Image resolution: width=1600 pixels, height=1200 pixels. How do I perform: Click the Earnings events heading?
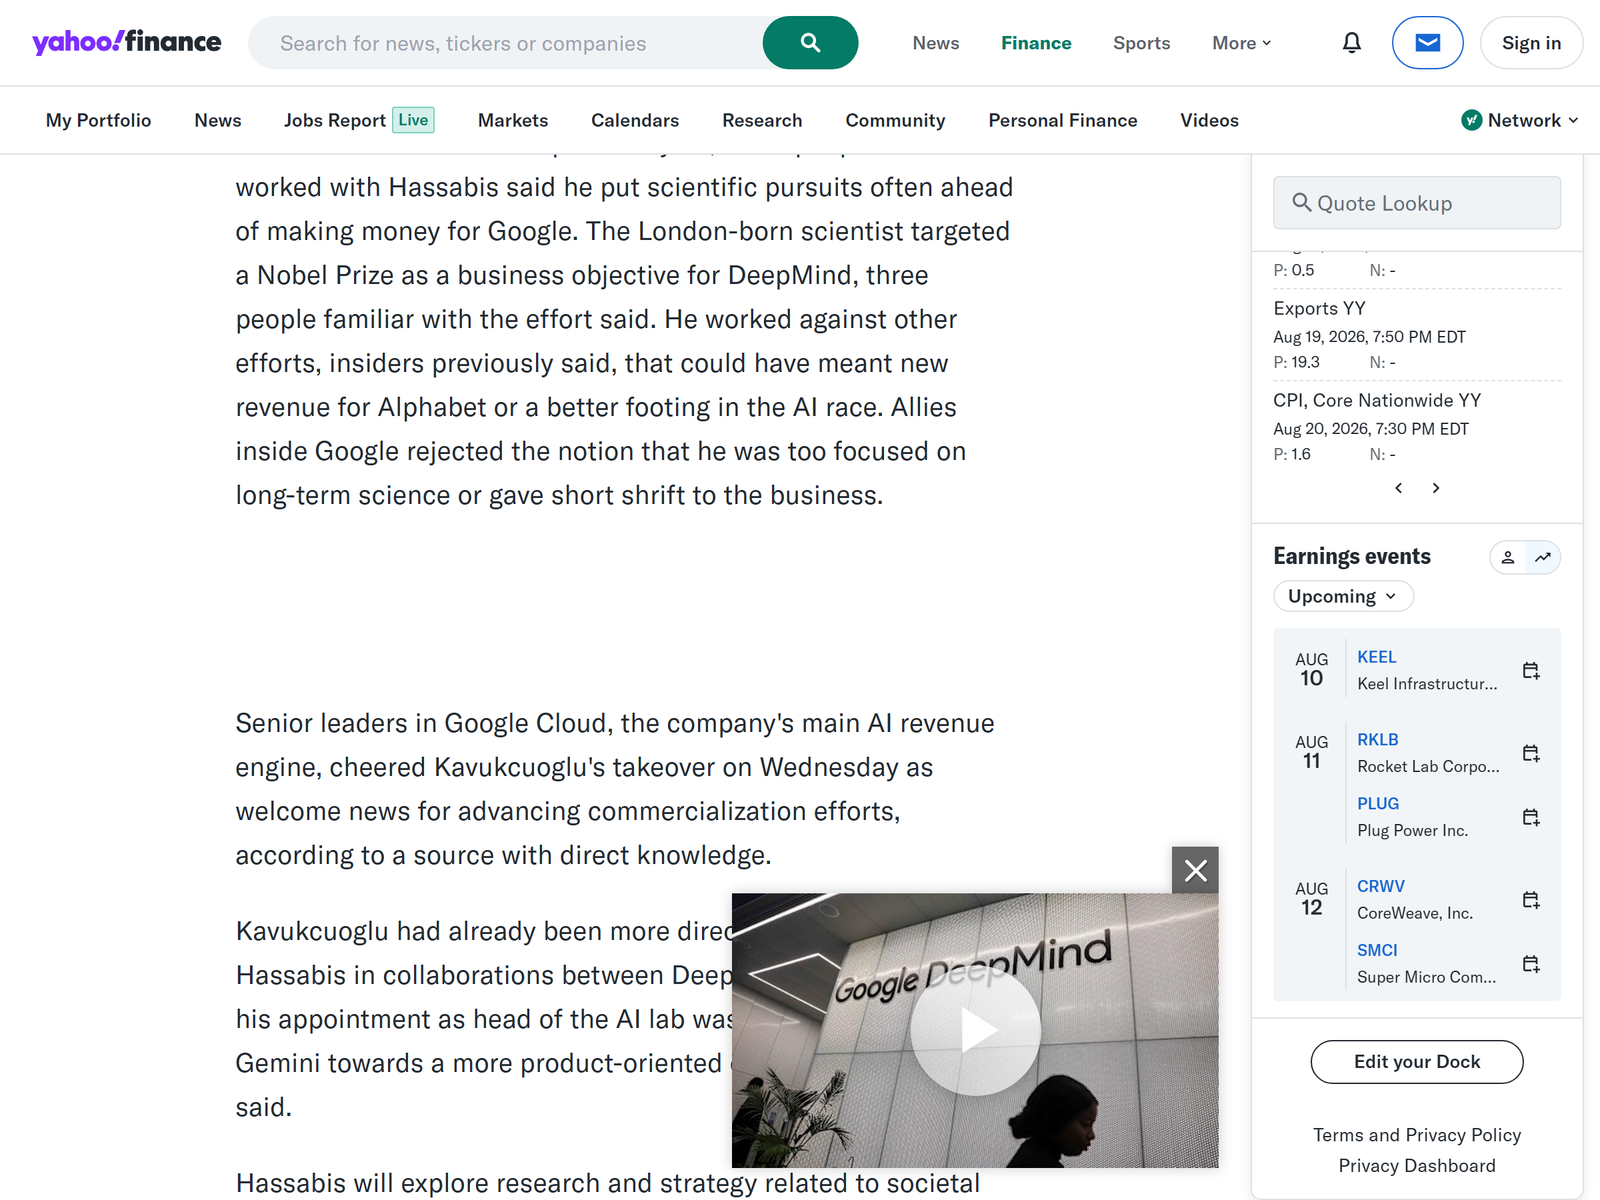1352,557
